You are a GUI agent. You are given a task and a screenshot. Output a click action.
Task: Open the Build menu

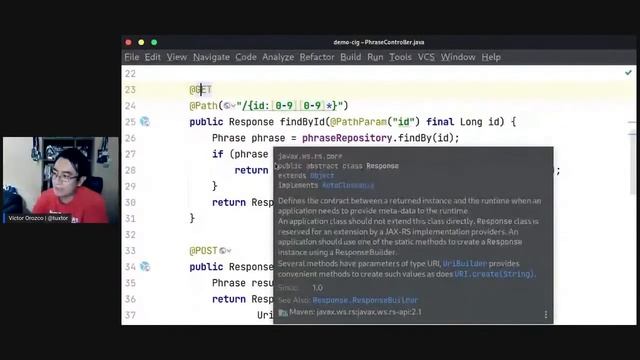[351, 57]
